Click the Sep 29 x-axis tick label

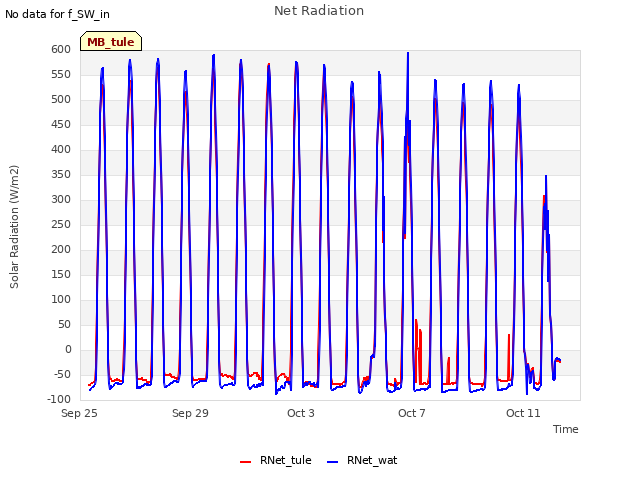pyautogui.click(x=190, y=413)
